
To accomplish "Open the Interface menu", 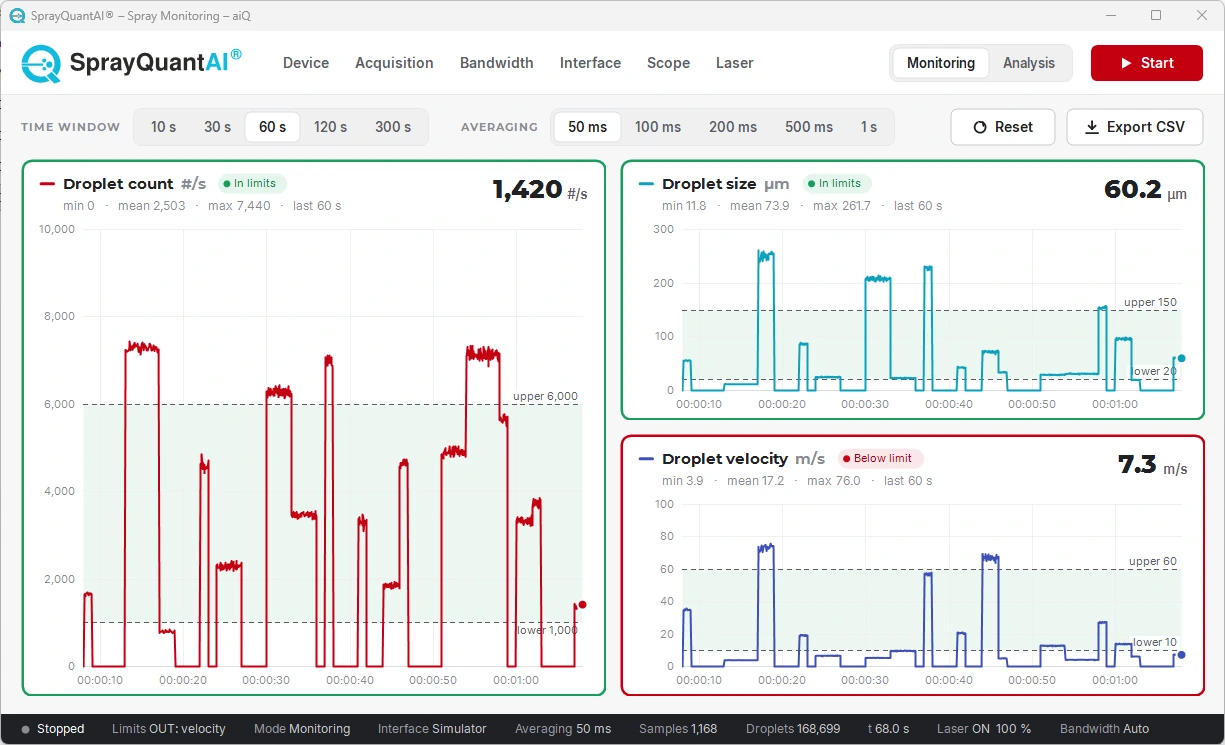I will pyautogui.click(x=590, y=63).
